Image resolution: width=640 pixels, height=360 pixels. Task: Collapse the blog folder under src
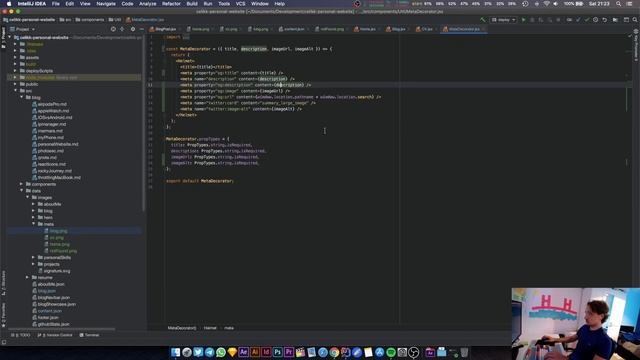click(x=22, y=97)
